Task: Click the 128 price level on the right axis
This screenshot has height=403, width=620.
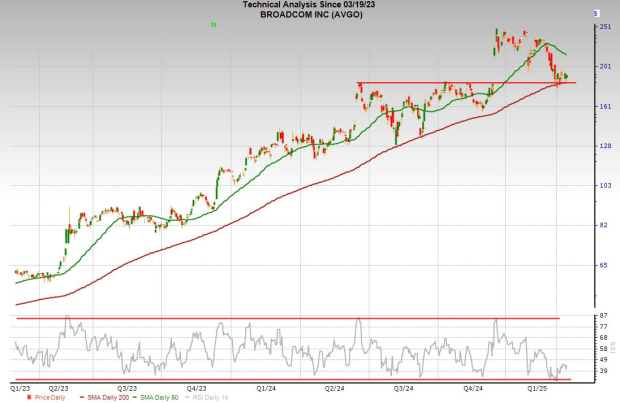Action: [605, 146]
